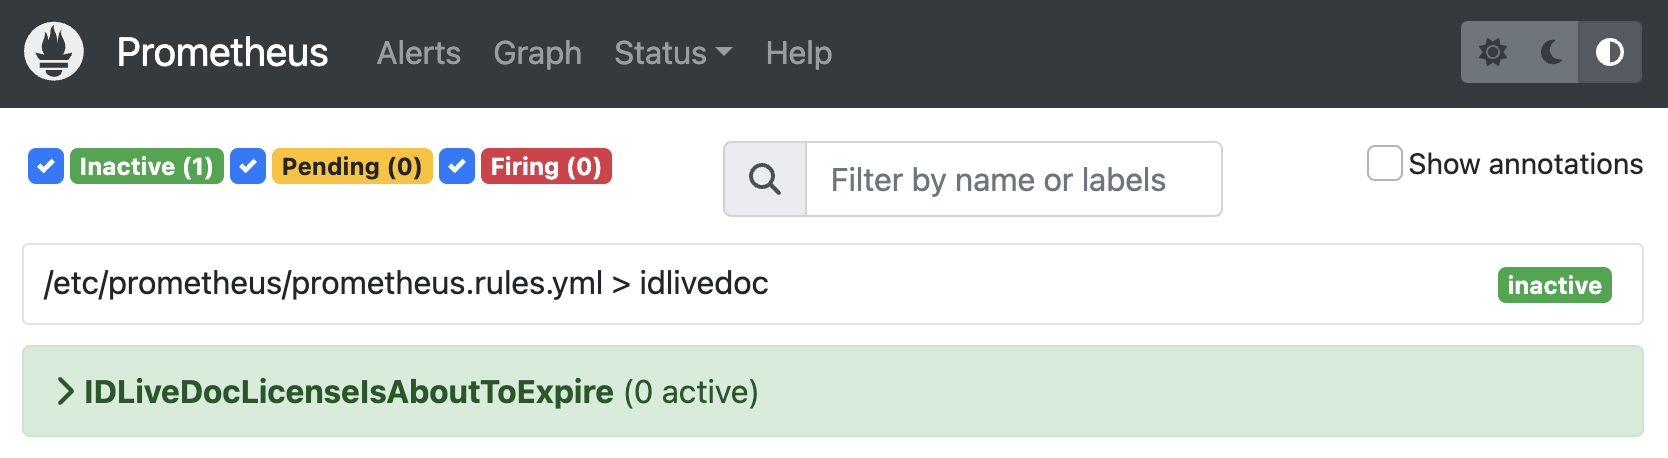This screenshot has height=458, width=1668.
Task: Select browser-preferred theme contrast icon
Action: [1609, 52]
